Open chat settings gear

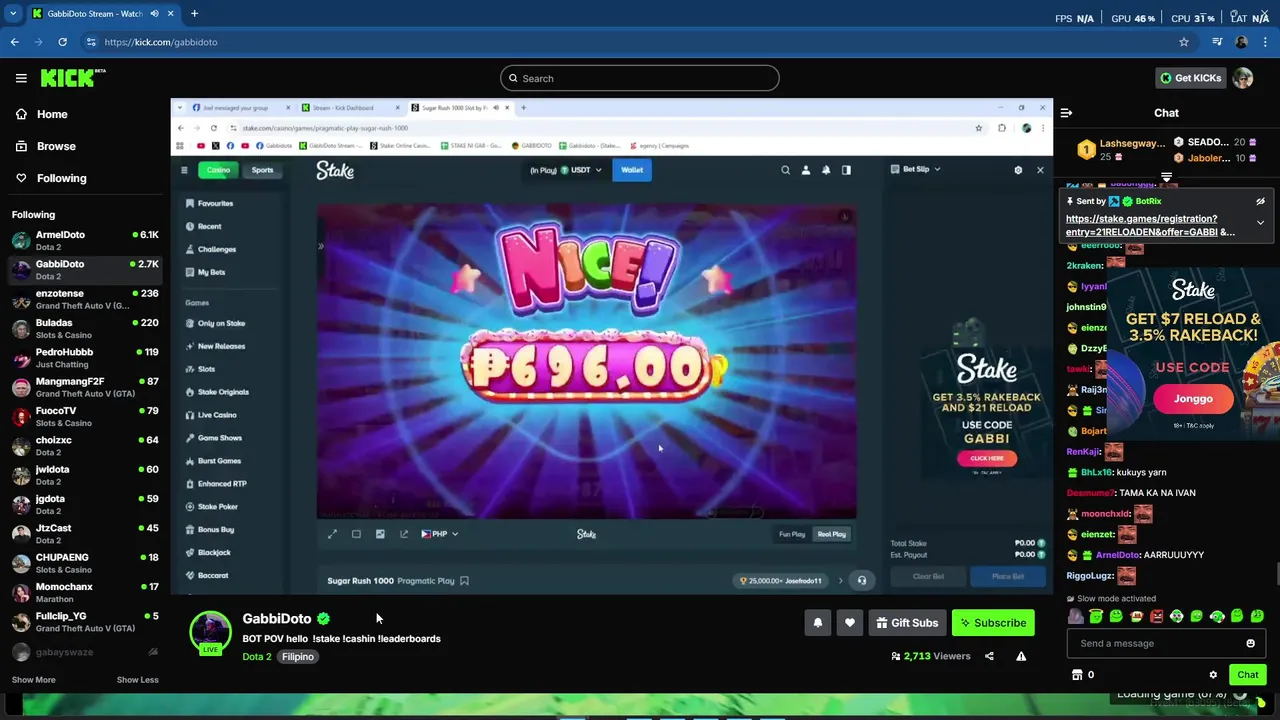(1213, 675)
